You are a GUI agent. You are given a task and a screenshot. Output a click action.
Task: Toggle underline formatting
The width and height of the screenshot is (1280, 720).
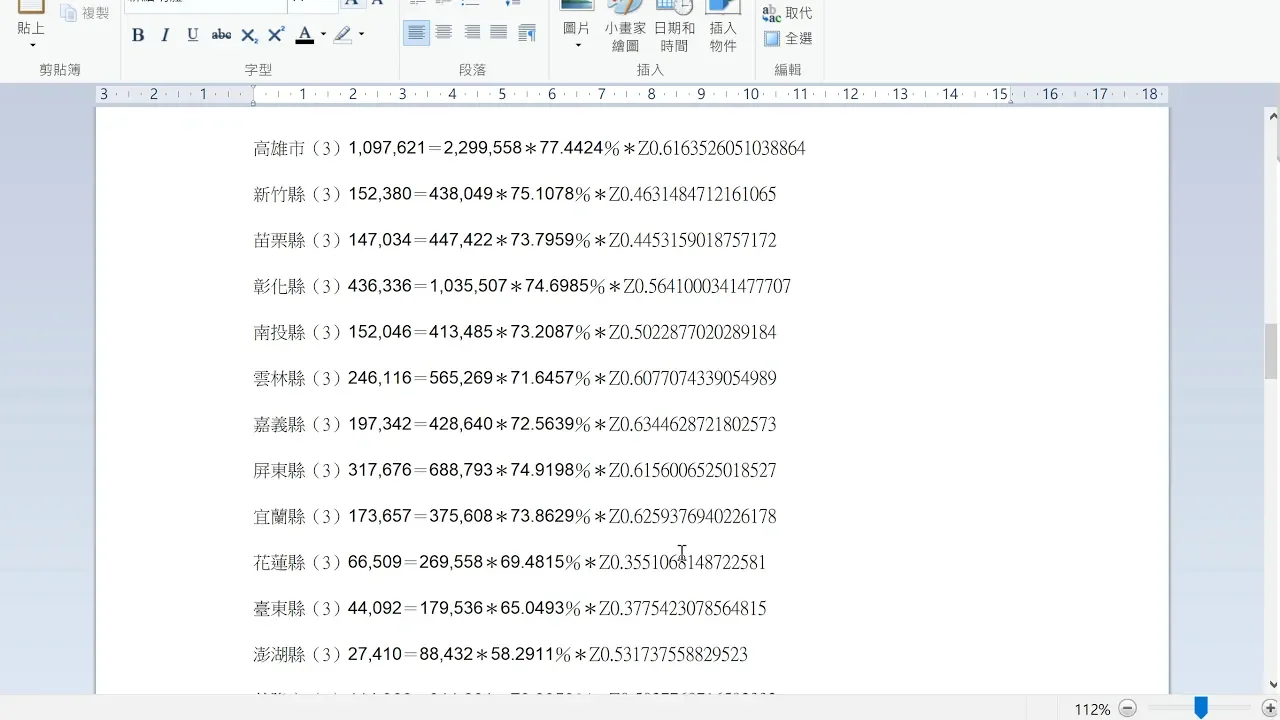pos(193,35)
